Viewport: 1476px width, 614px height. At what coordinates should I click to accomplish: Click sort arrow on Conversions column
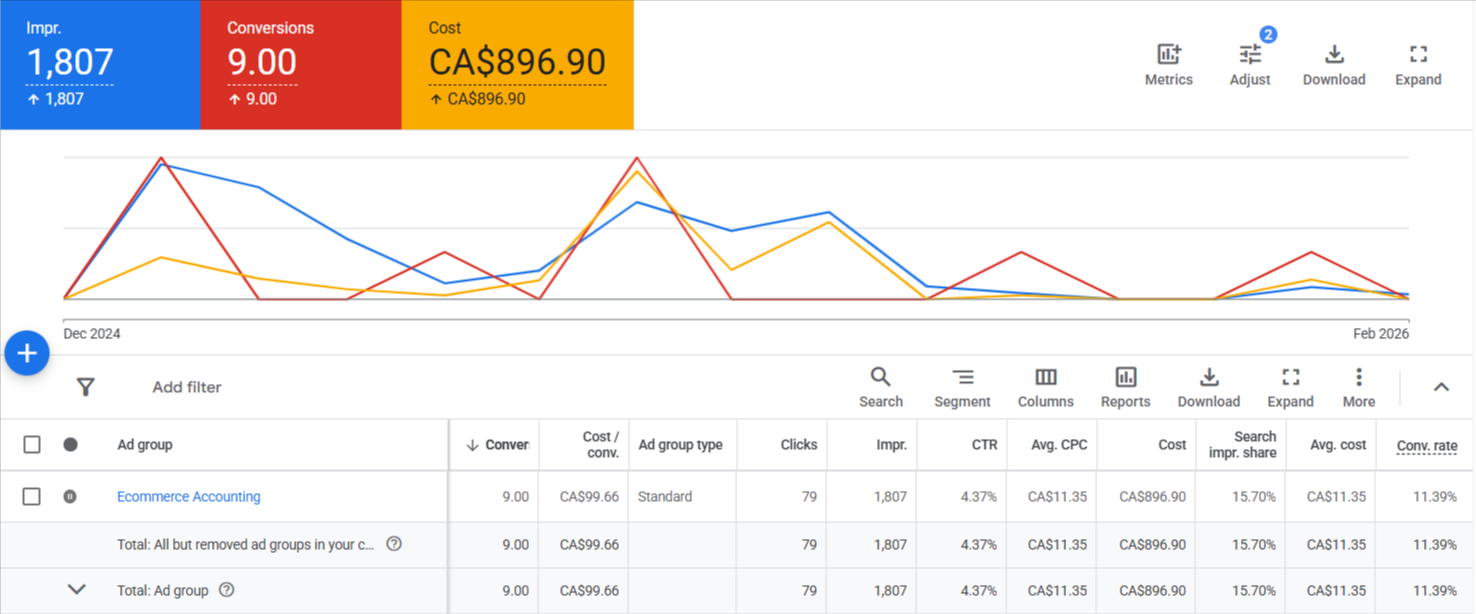pos(472,445)
